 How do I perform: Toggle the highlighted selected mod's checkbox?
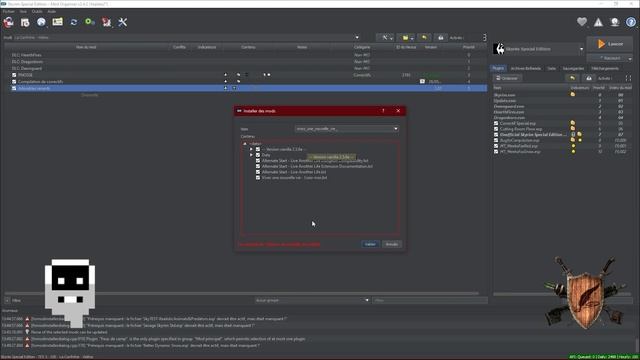pyautogui.click(x=14, y=88)
